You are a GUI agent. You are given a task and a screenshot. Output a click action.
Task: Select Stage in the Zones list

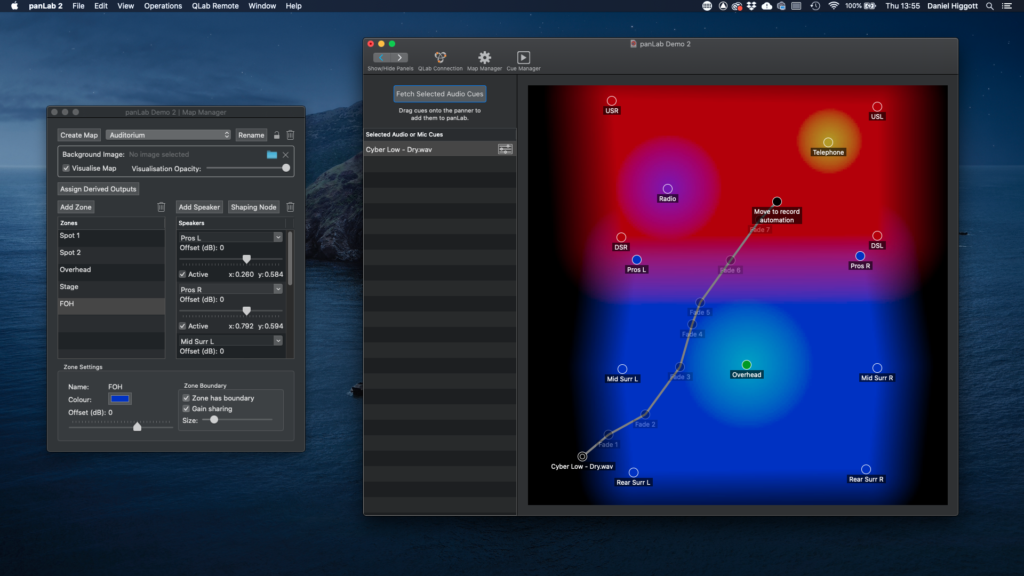coord(111,287)
